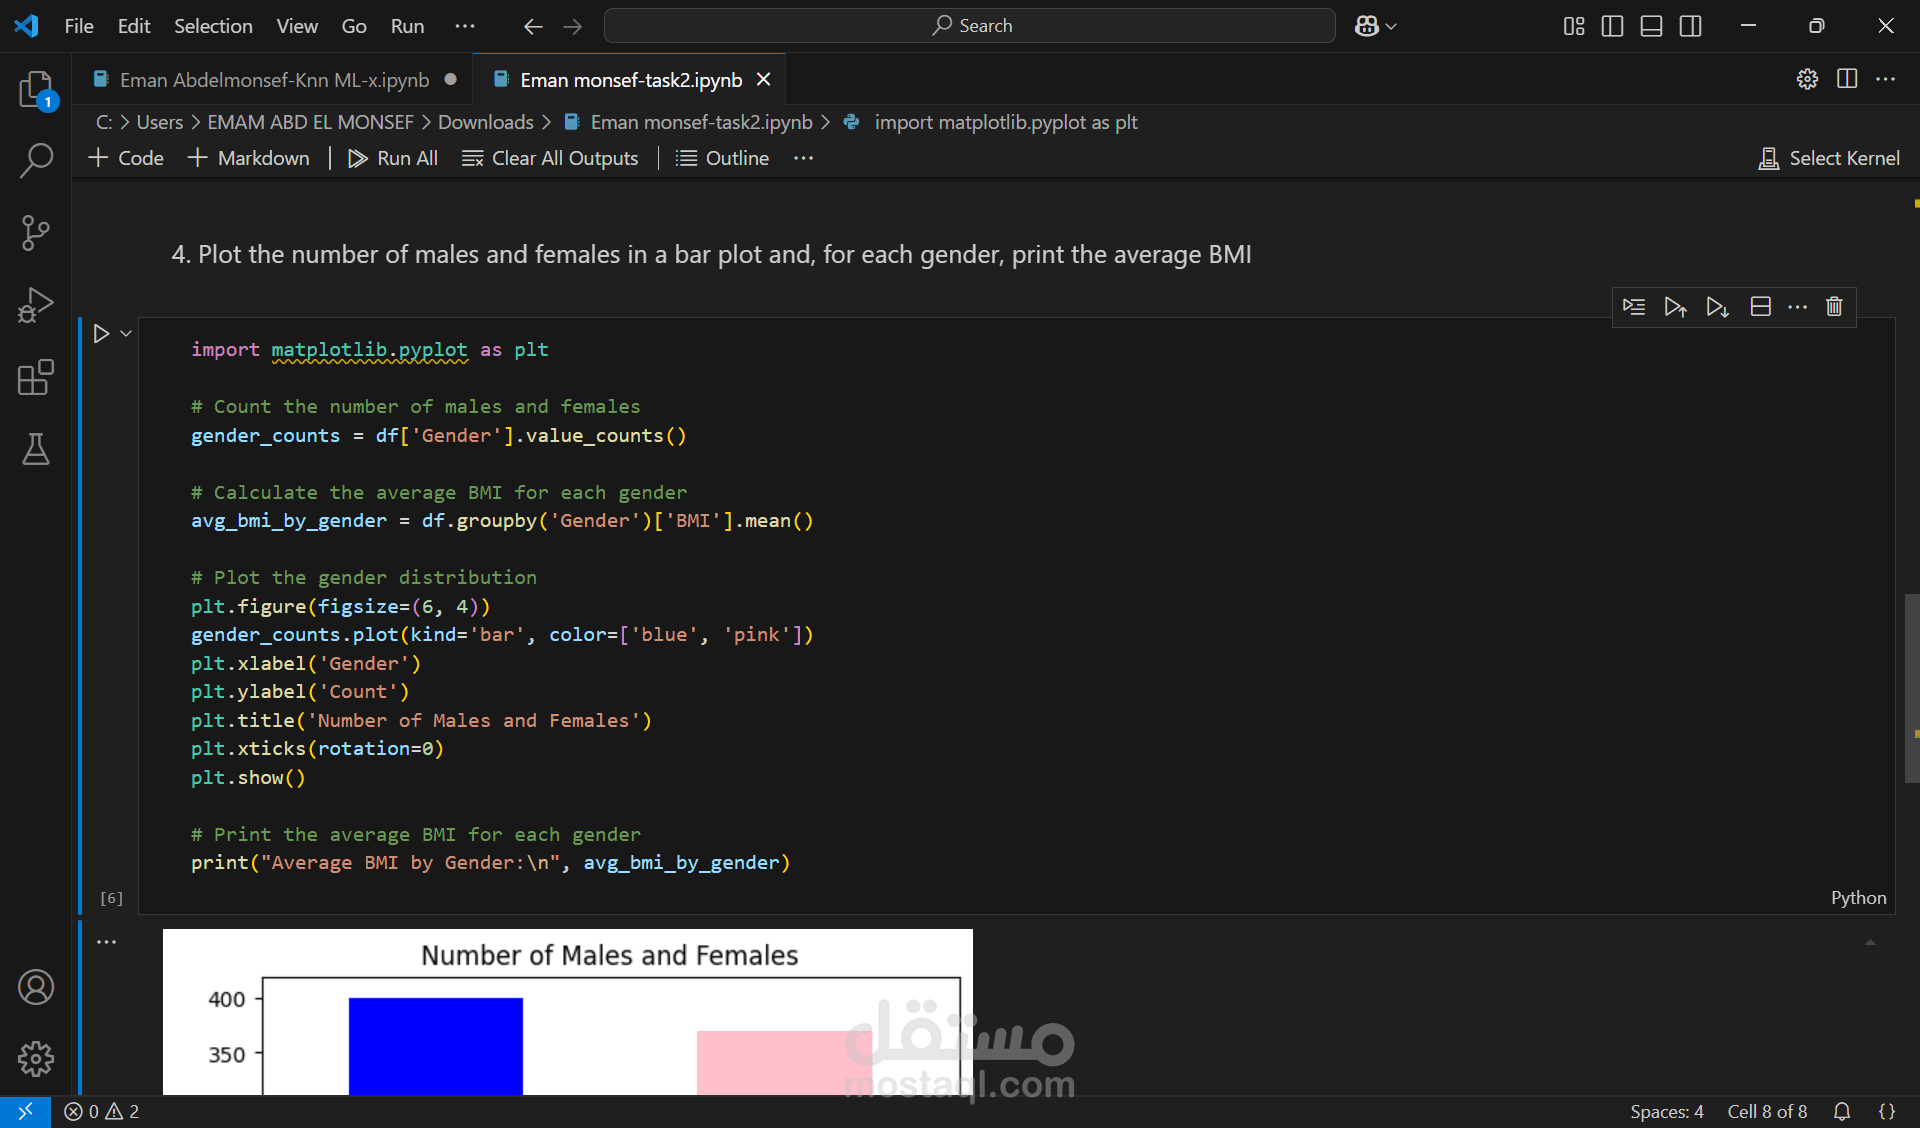Open the Source Control view
This screenshot has height=1128, width=1920.
(x=36, y=233)
